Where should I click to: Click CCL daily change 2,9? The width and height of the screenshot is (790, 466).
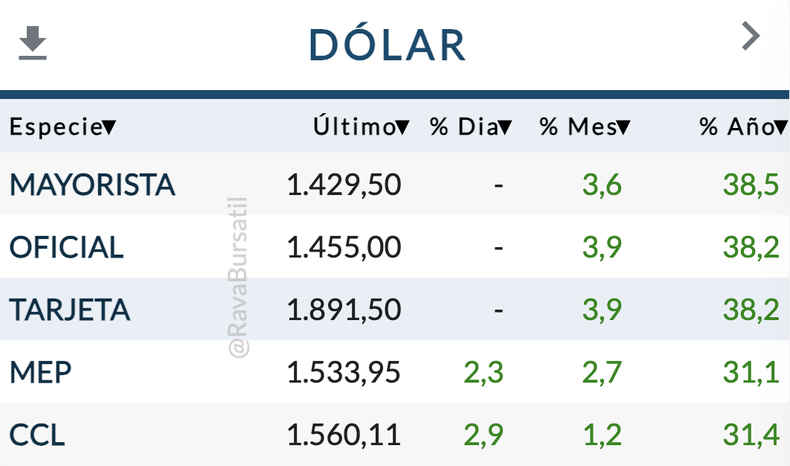(x=483, y=435)
